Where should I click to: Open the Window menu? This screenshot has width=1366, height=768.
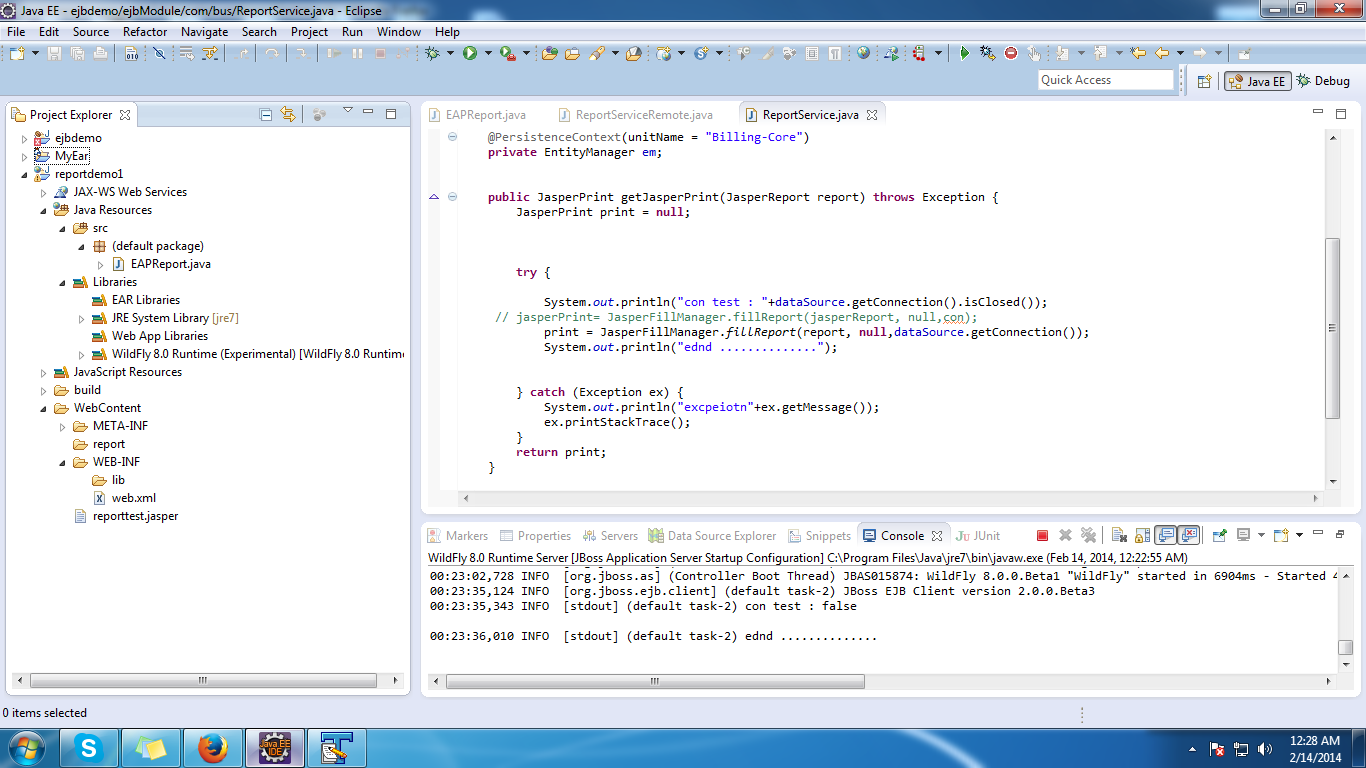398,31
